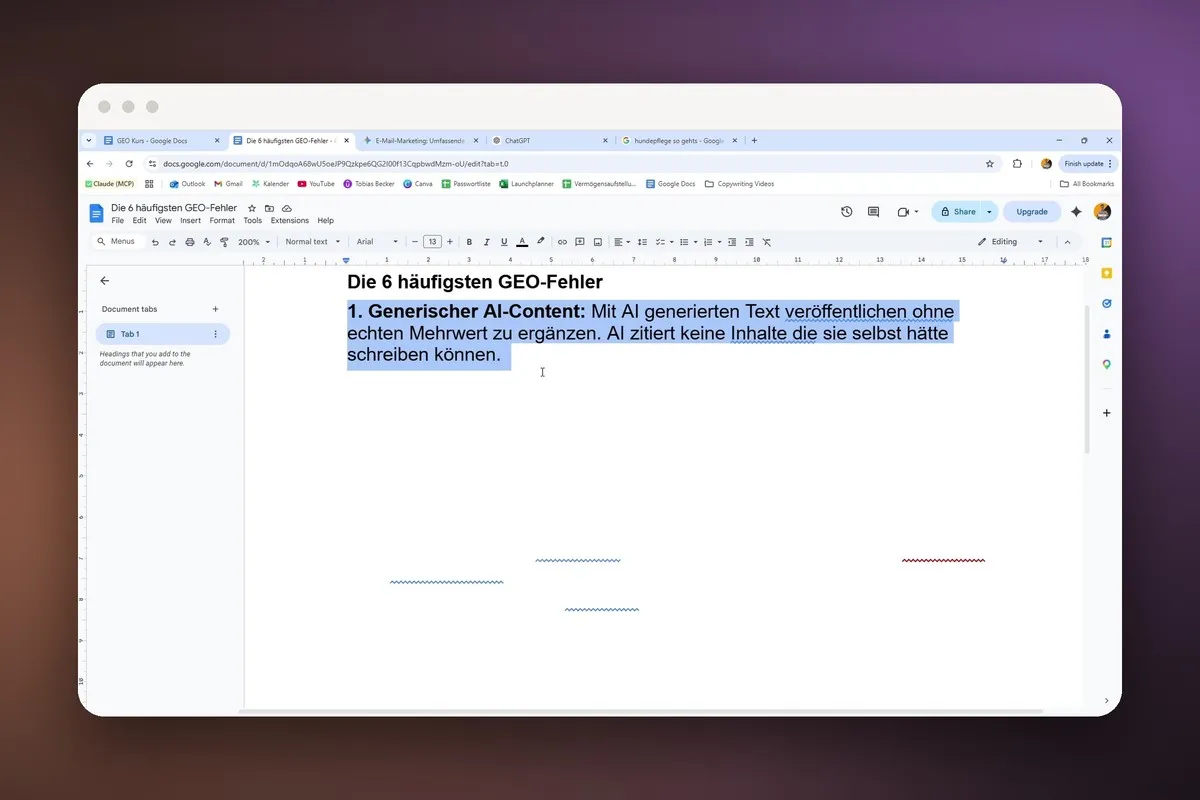This screenshot has width=1200, height=800.
Task: Toggle bold formatting in the toolbar
Action: point(469,242)
